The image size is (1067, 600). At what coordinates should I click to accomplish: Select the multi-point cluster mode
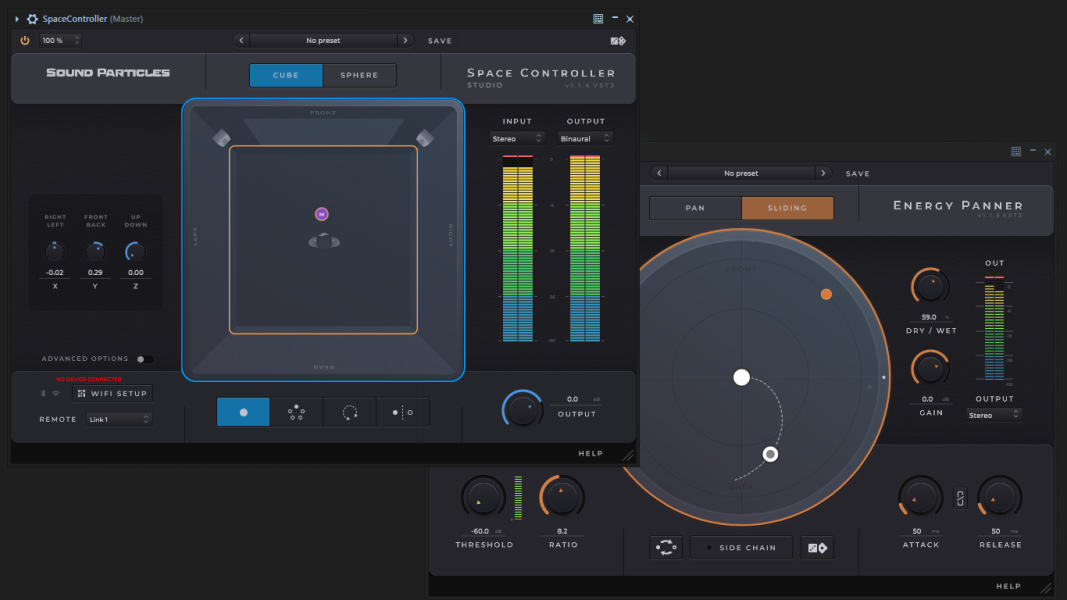pyautogui.click(x=296, y=412)
